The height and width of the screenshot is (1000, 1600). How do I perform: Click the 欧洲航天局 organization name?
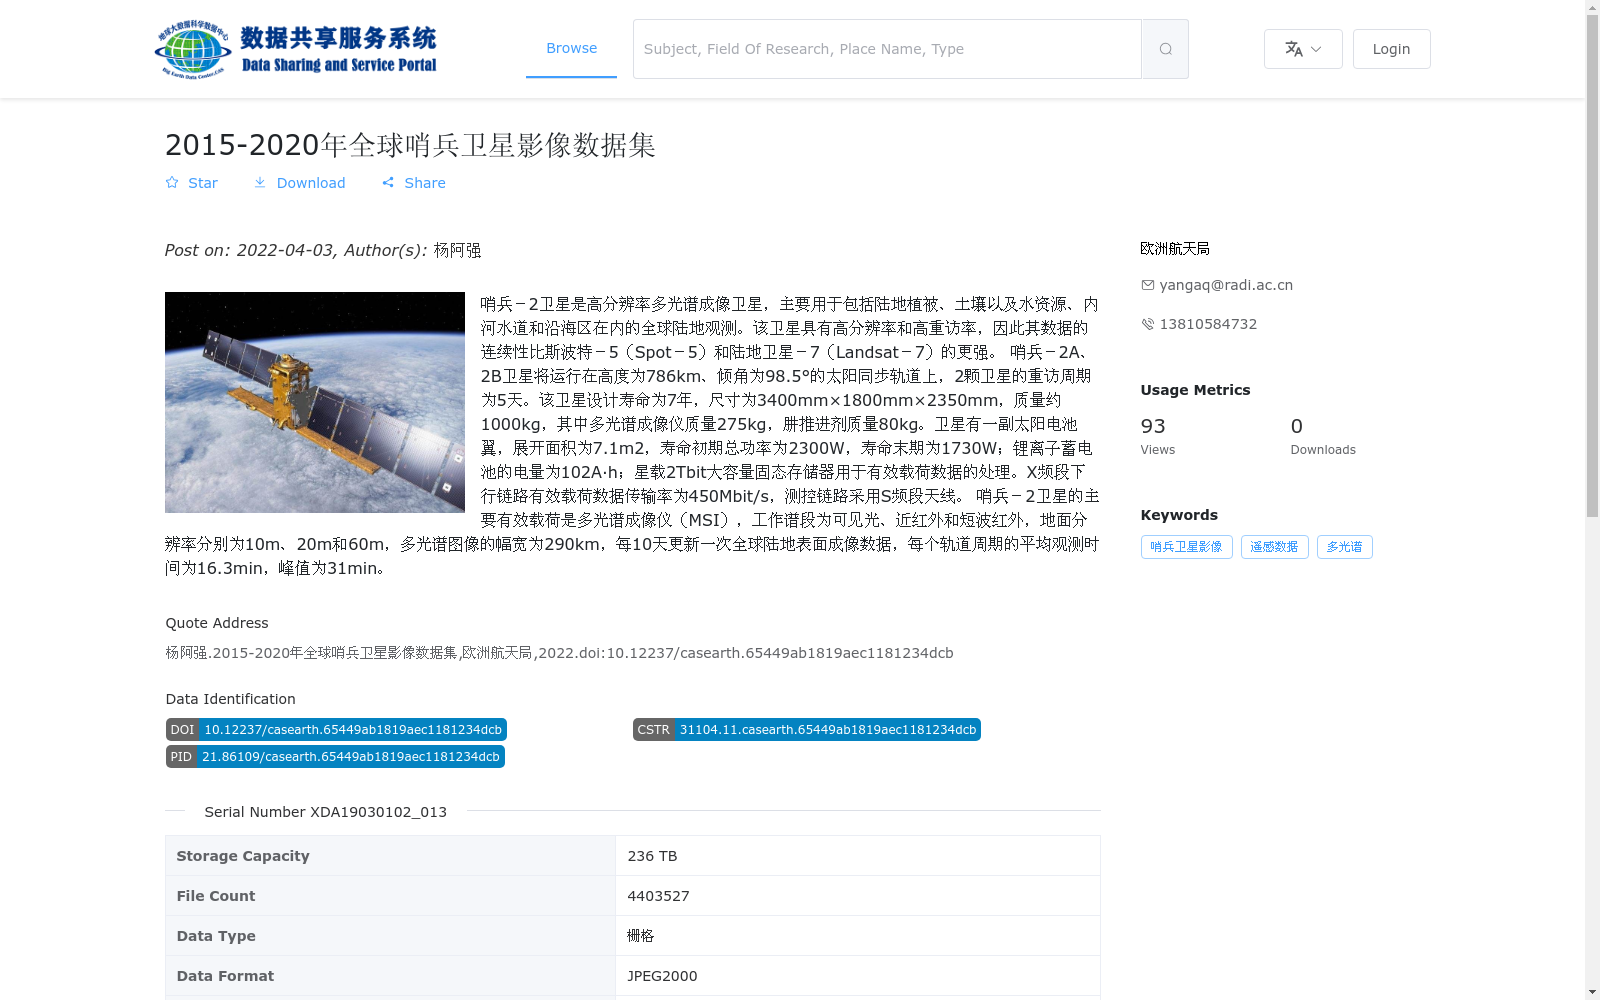click(x=1175, y=248)
